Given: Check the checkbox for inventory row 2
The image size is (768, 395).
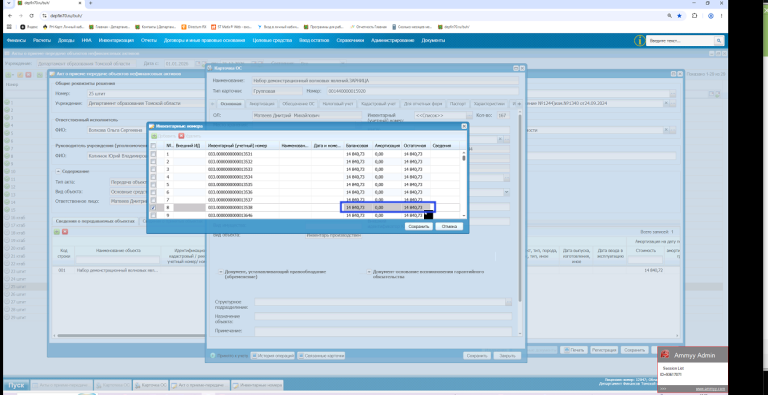Looking at the screenshot, I should 153,162.
